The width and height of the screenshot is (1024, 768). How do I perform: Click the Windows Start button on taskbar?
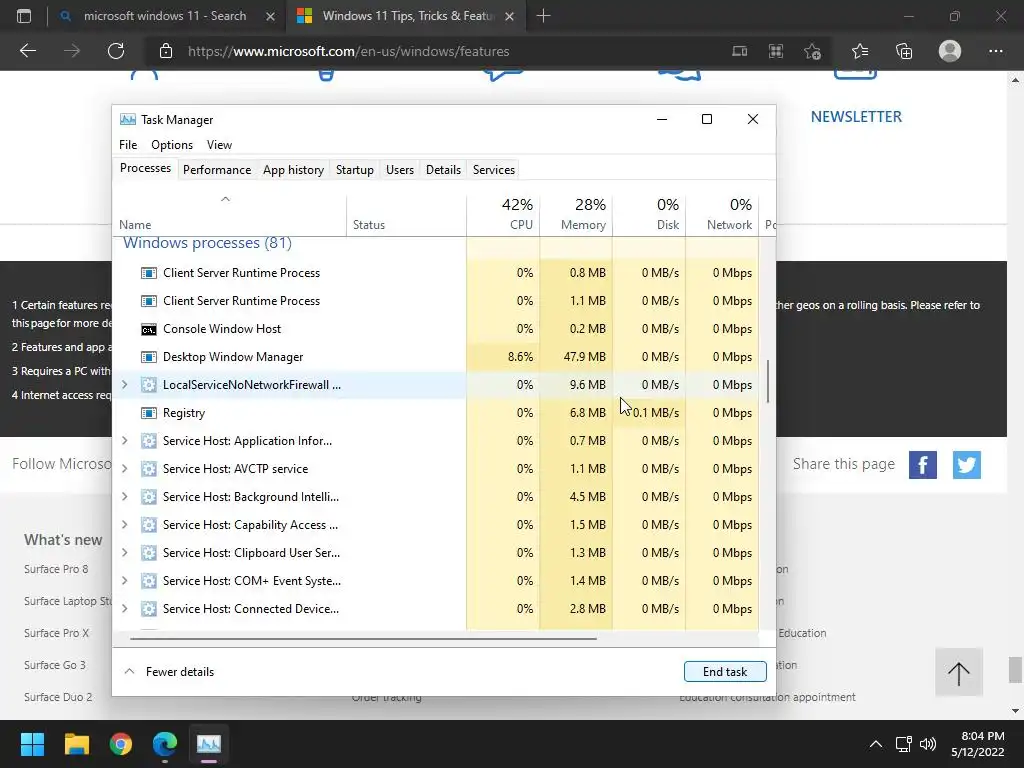32,744
